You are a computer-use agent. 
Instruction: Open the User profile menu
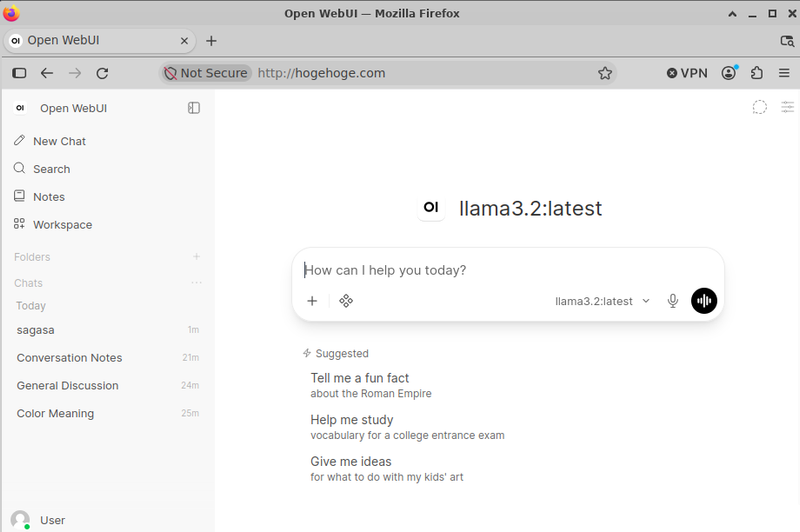[107, 520]
